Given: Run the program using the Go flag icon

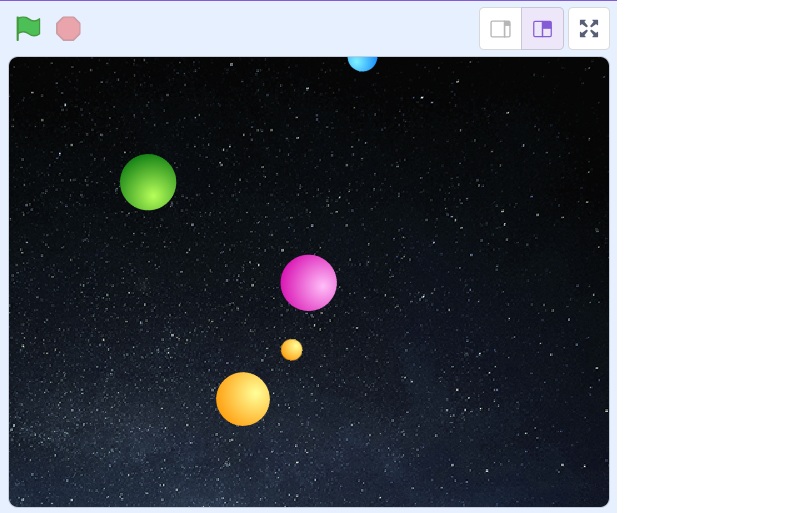Looking at the screenshot, I should point(28,29).
